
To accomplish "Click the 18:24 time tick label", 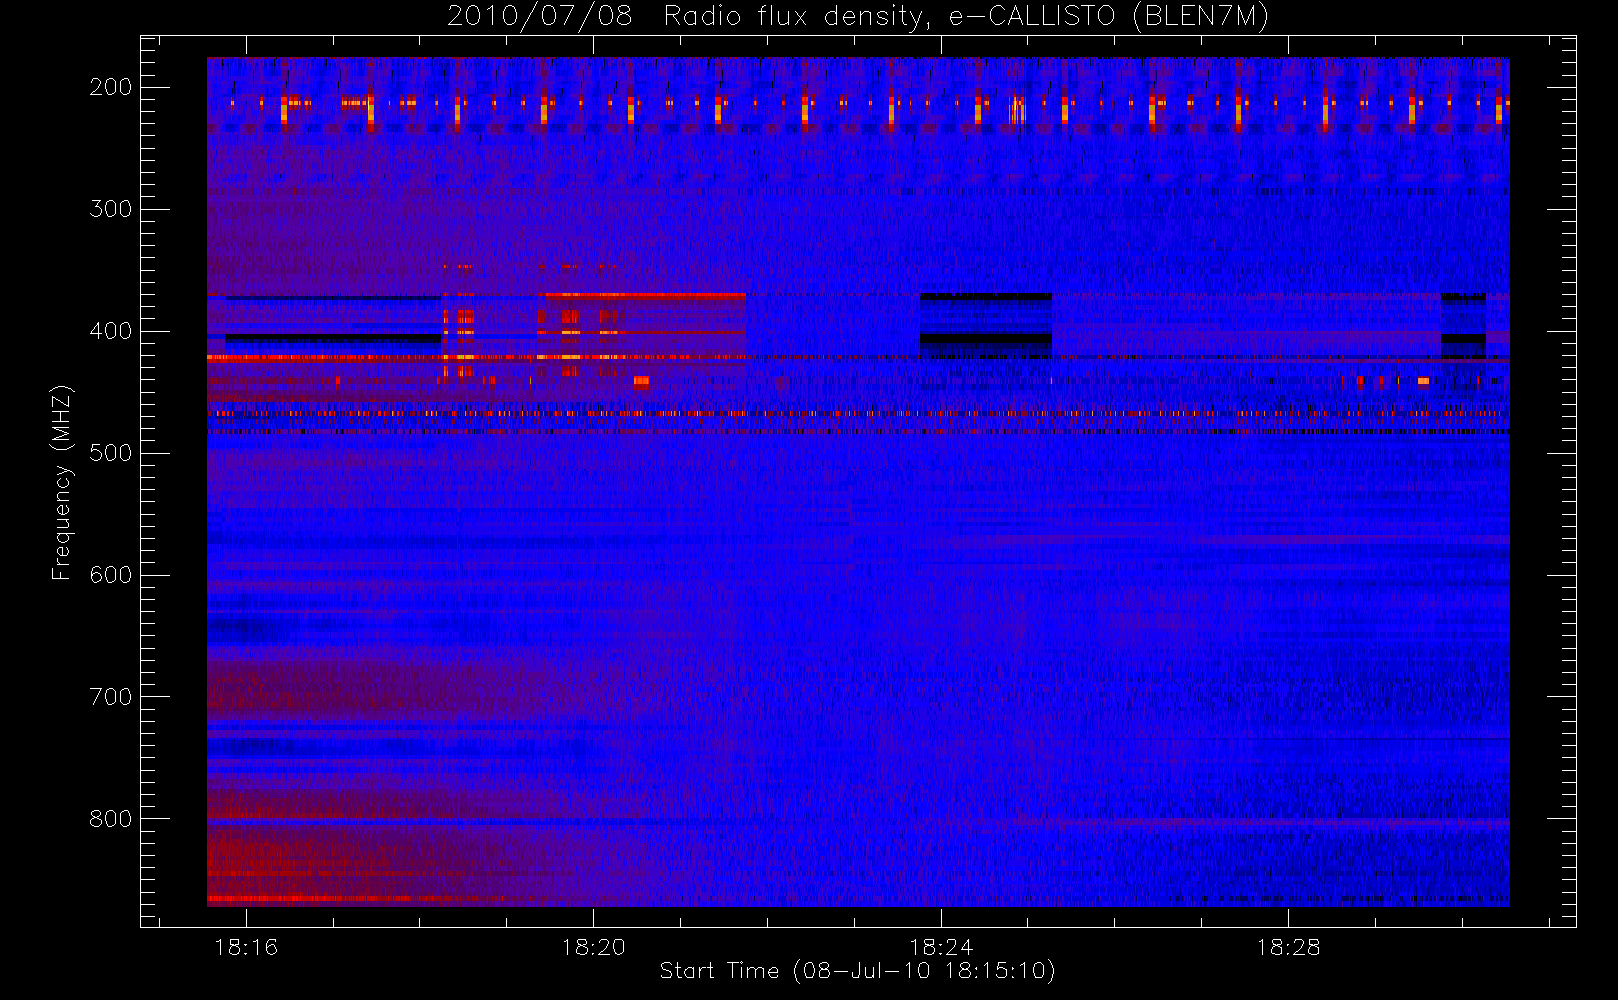I will pyautogui.click(x=940, y=947).
